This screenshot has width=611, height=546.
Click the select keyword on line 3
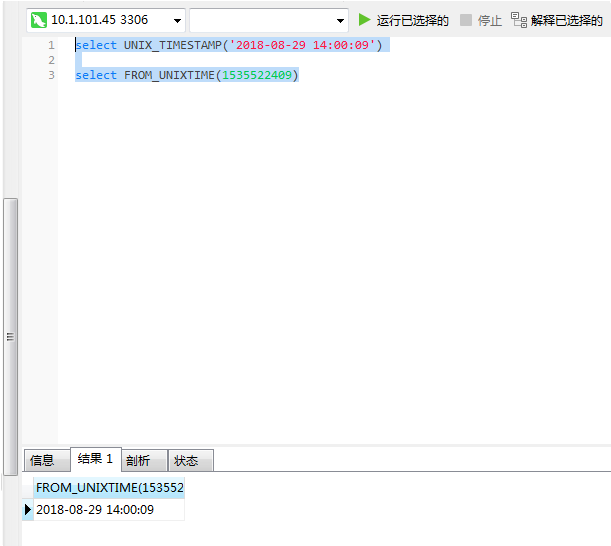point(96,75)
